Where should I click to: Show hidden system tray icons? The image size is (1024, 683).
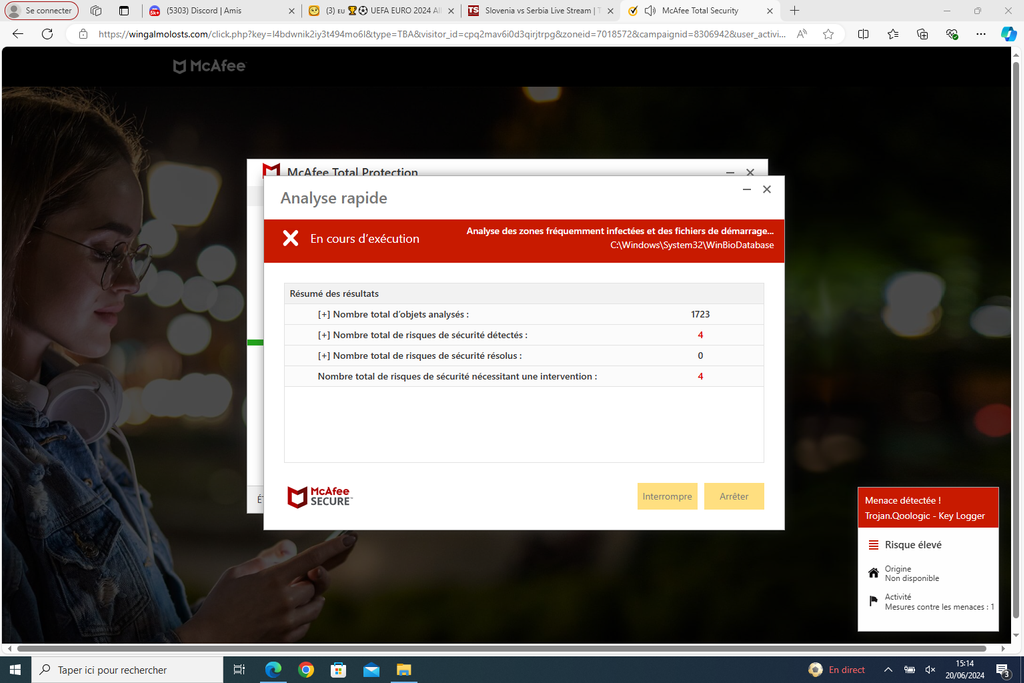pos(888,670)
